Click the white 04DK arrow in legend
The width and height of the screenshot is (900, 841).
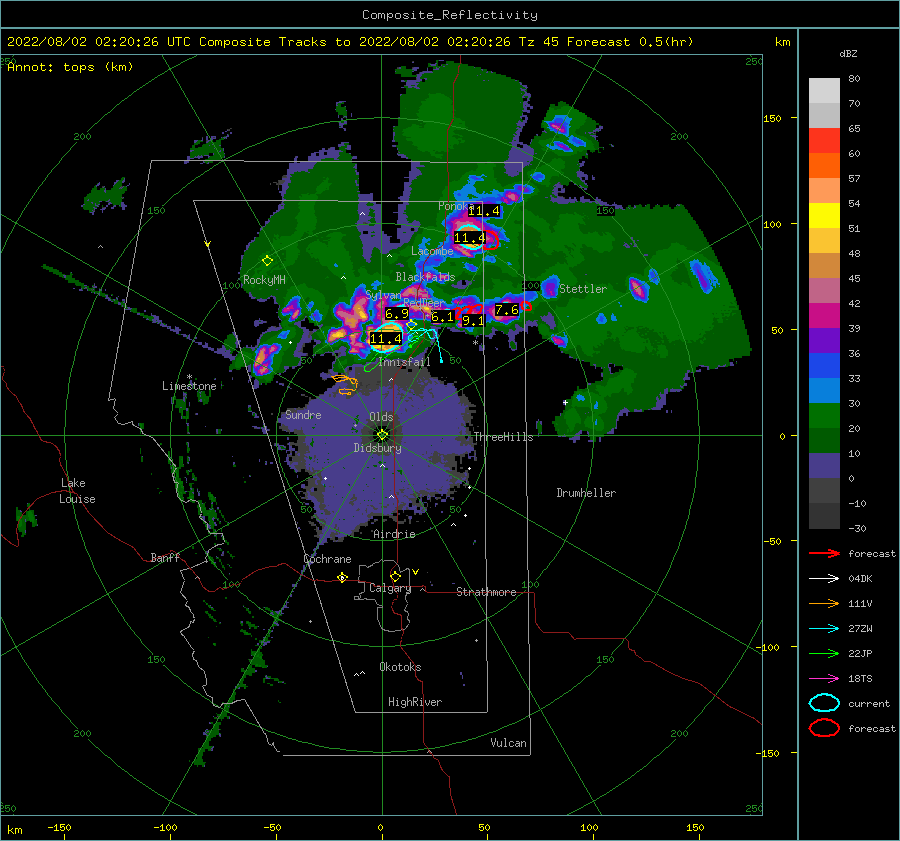coord(824,579)
